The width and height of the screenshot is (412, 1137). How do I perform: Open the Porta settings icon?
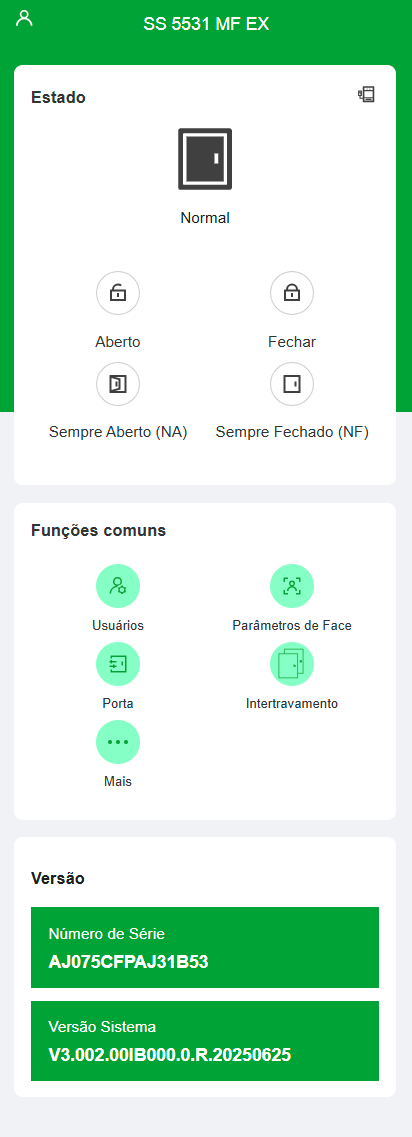118,664
